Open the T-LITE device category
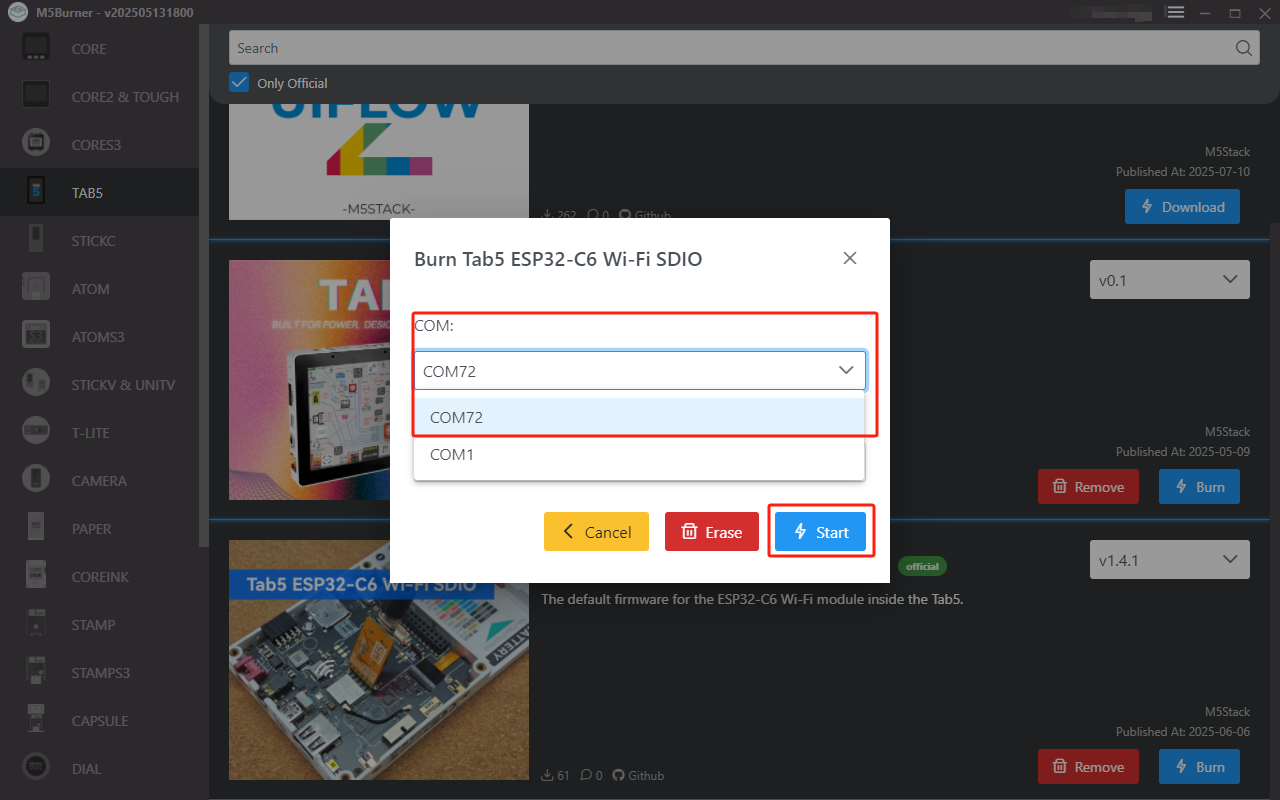 coord(99,432)
